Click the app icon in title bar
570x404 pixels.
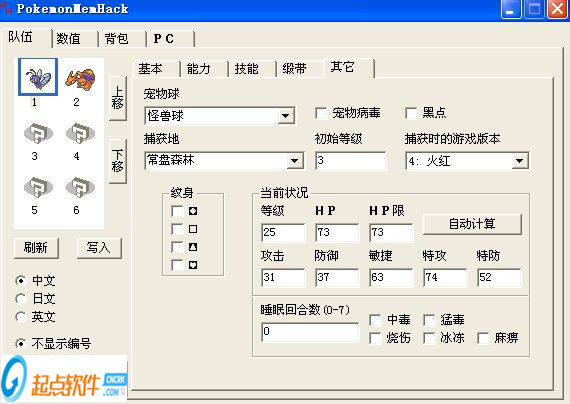coord(6,8)
